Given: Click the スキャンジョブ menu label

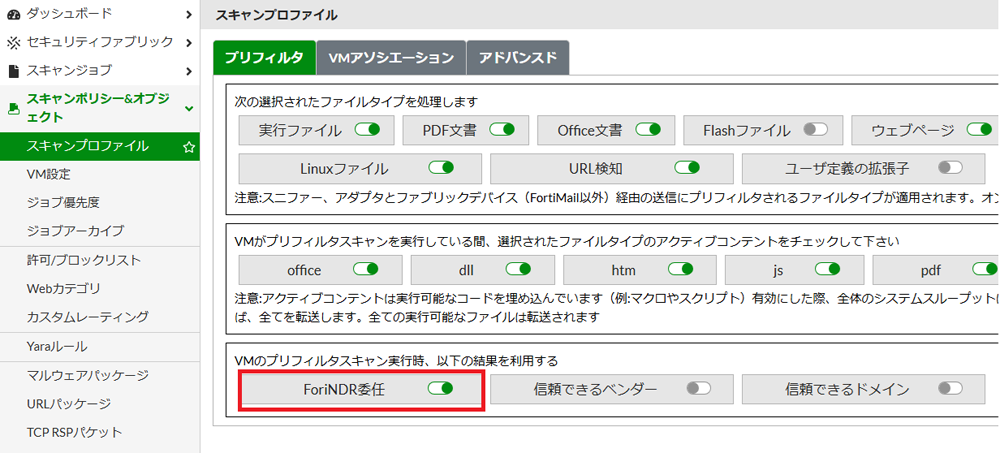Looking at the screenshot, I should (69, 70).
